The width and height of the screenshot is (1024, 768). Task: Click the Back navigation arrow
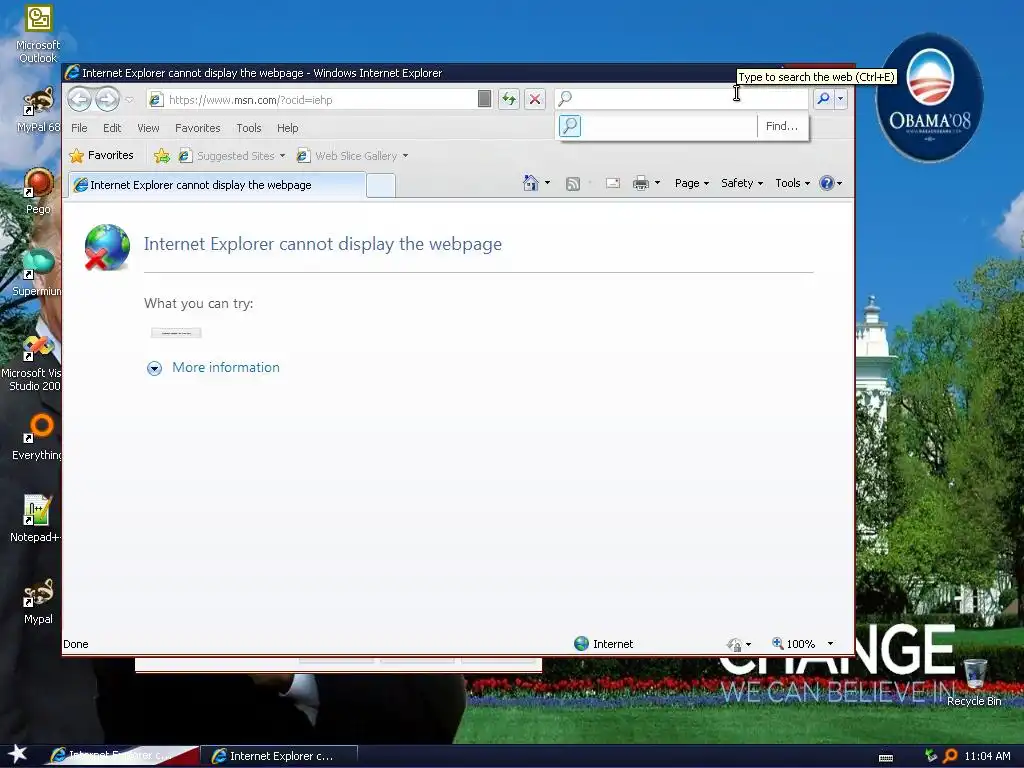click(80, 100)
